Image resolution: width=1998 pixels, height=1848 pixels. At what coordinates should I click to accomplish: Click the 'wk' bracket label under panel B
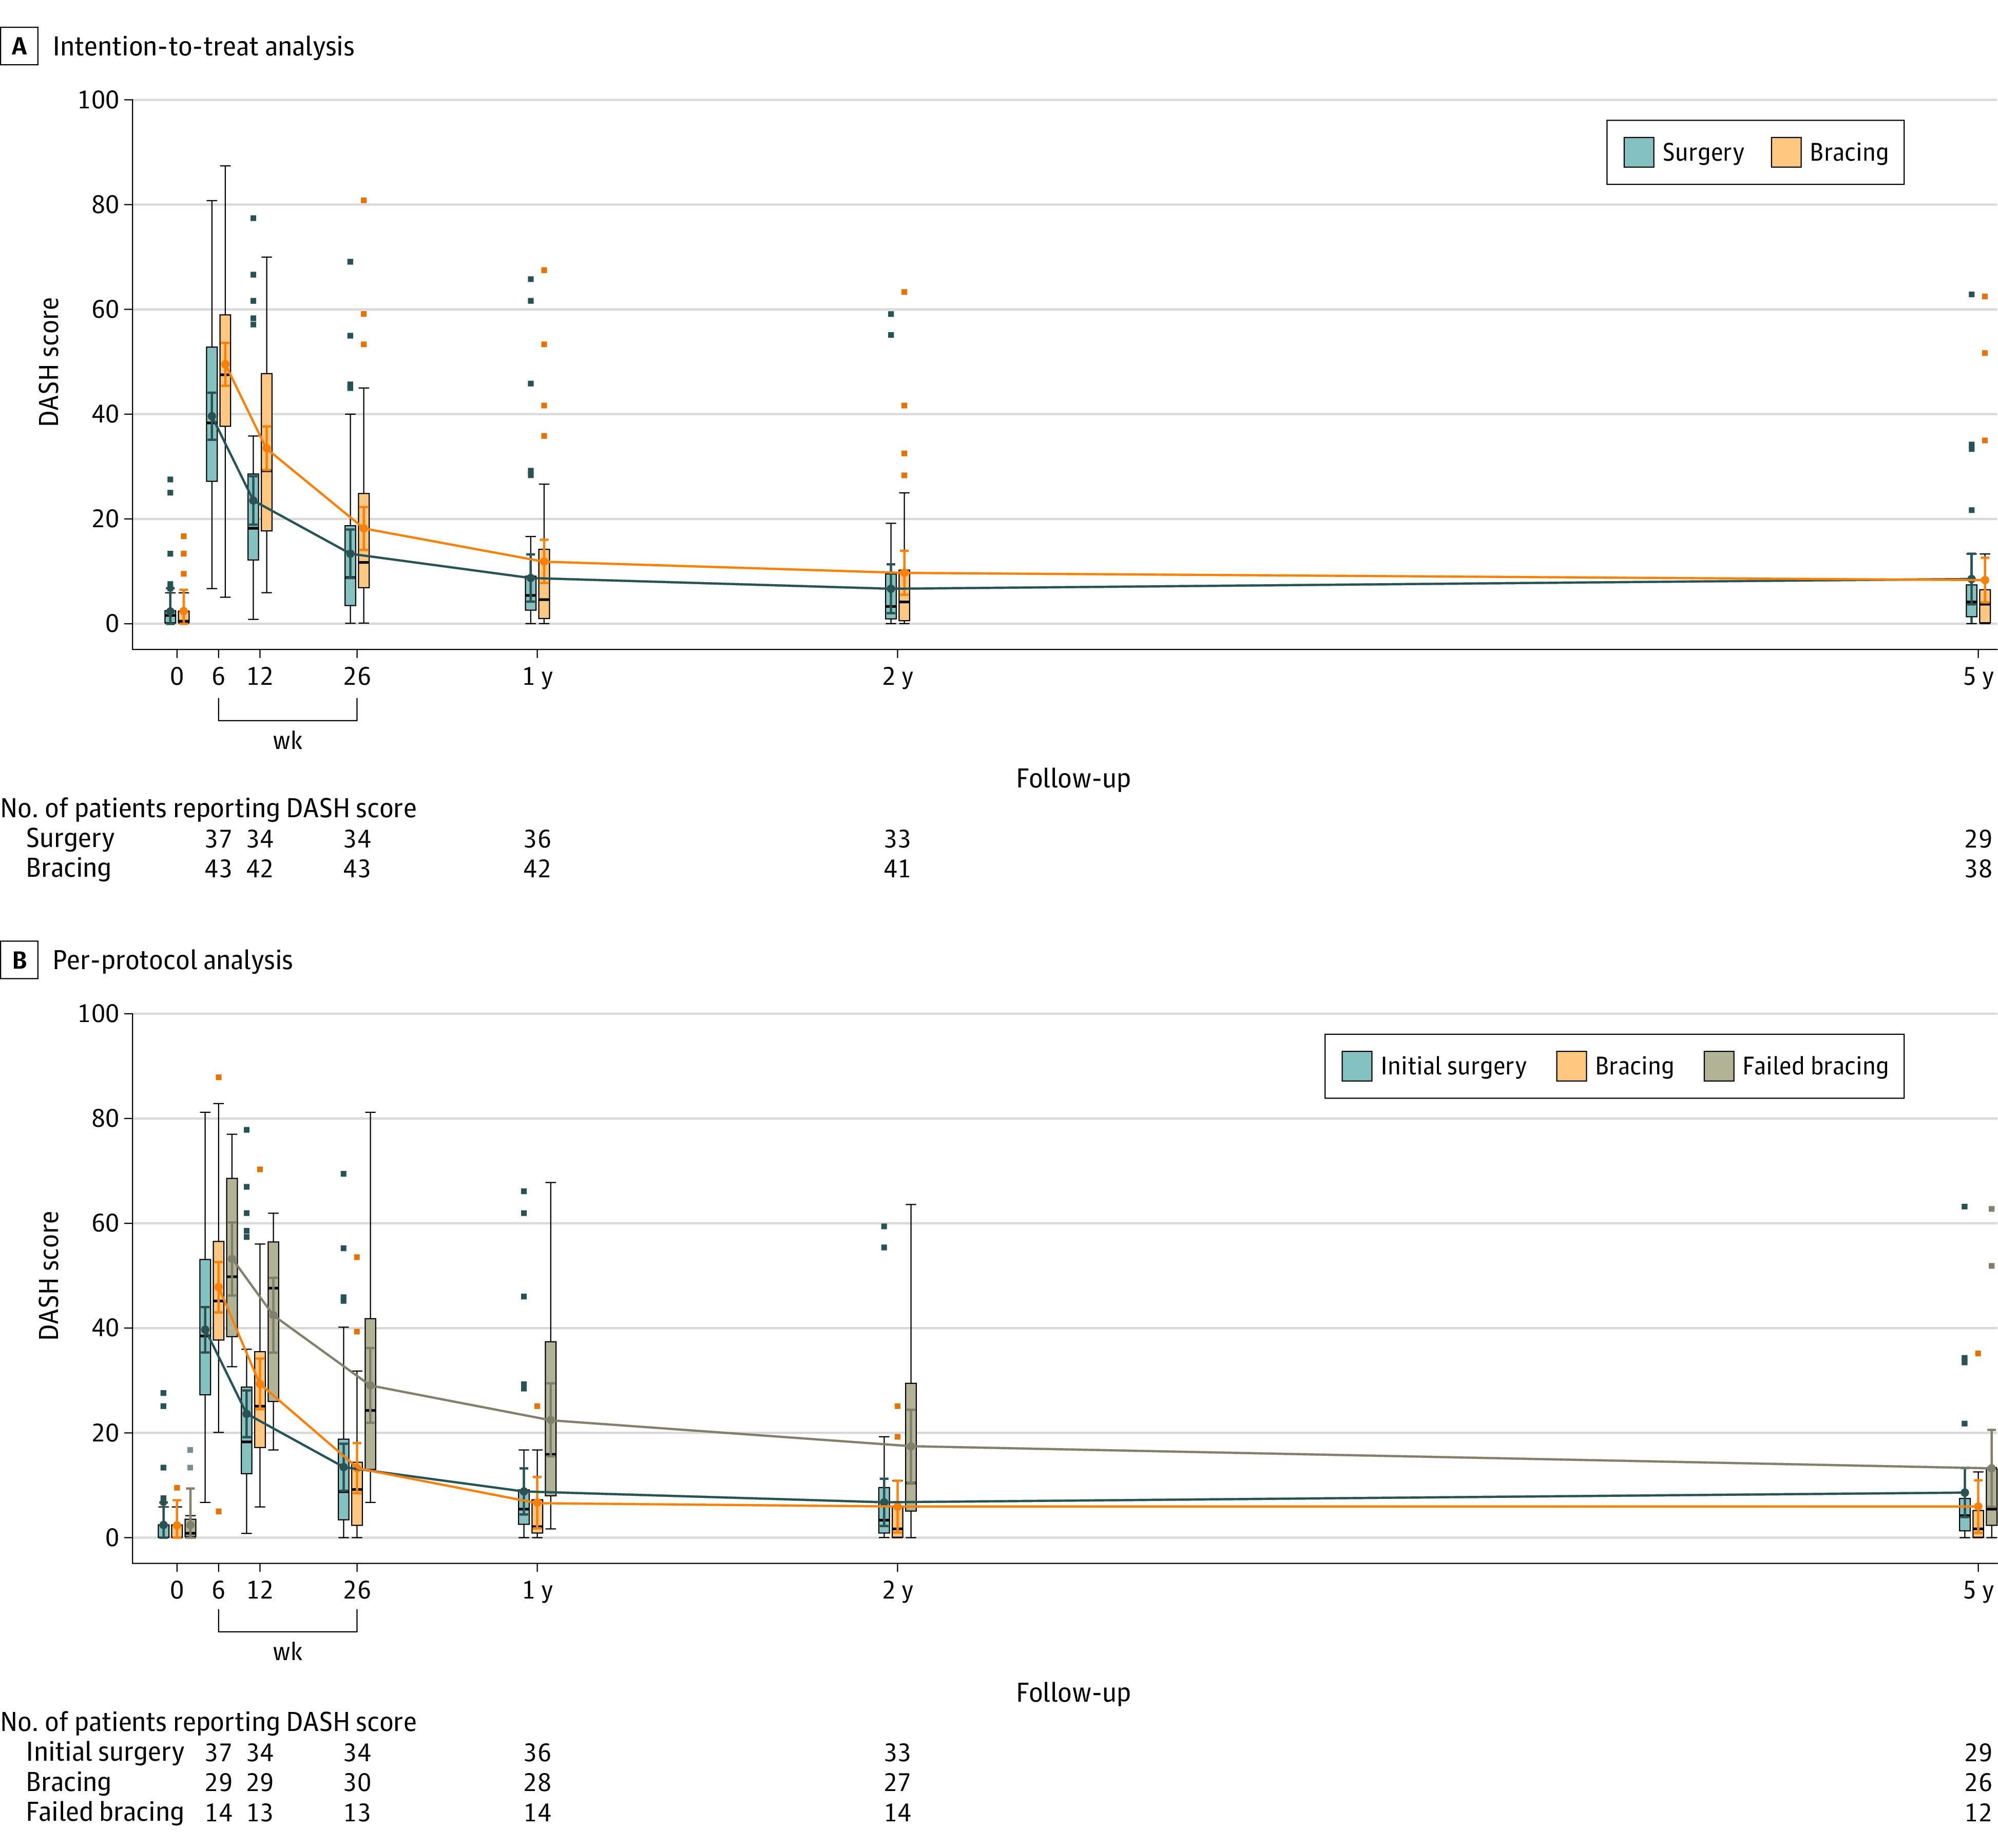(x=287, y=1652)
